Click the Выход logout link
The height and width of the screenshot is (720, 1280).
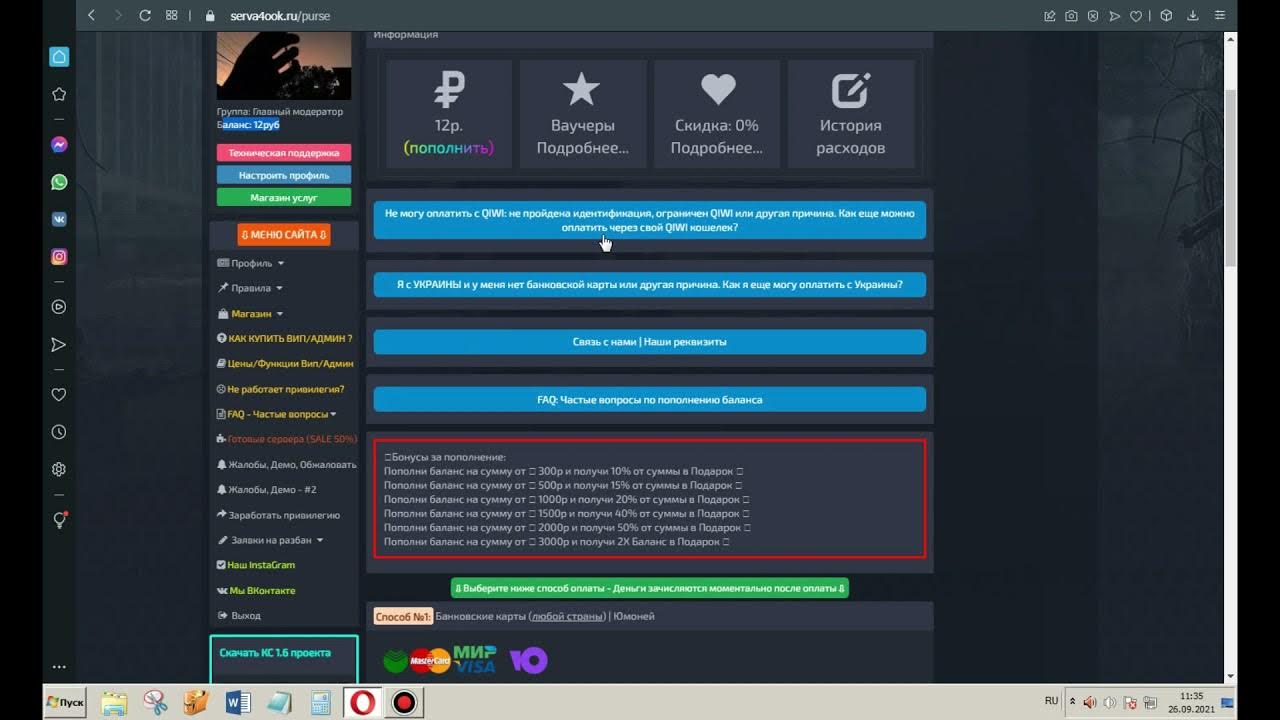pyautogui.click(x=239, y=616)
